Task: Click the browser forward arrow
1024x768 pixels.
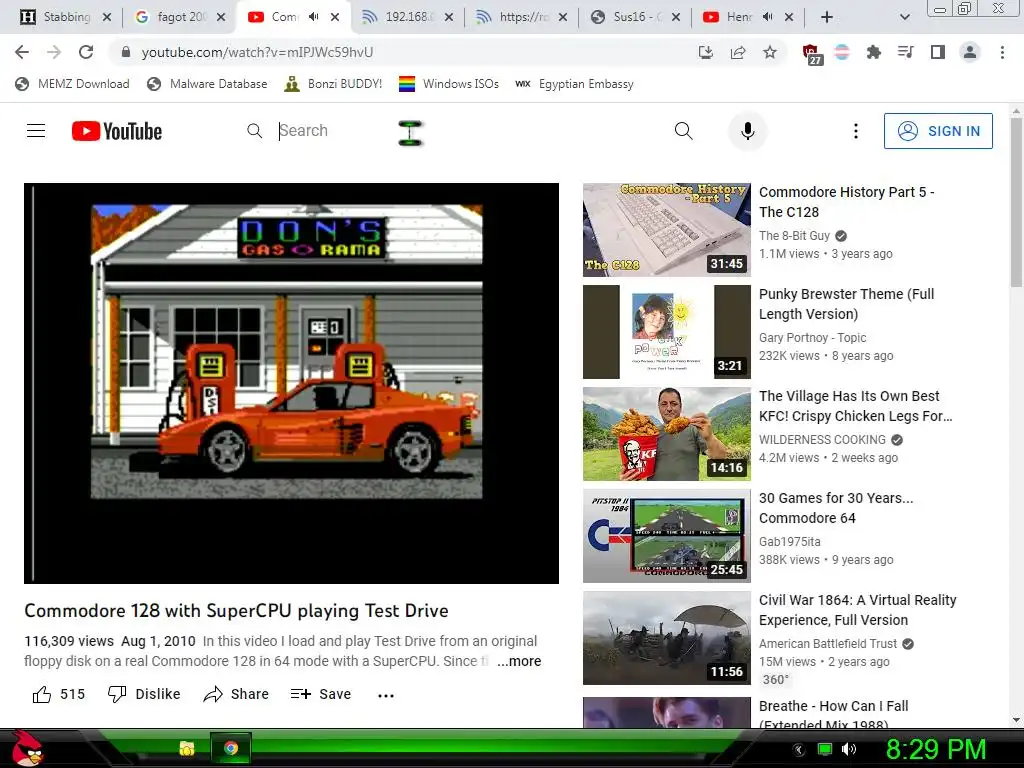Action: click(x=54, y=52)
